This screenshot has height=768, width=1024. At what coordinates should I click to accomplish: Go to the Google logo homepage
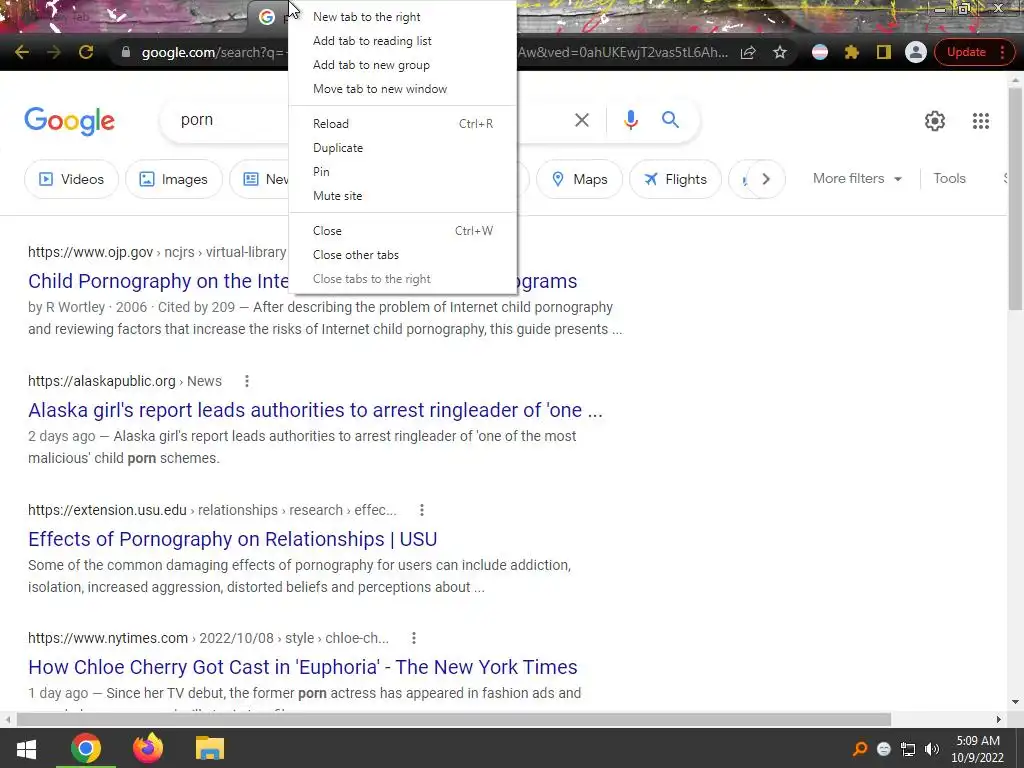tap(69, 121)
